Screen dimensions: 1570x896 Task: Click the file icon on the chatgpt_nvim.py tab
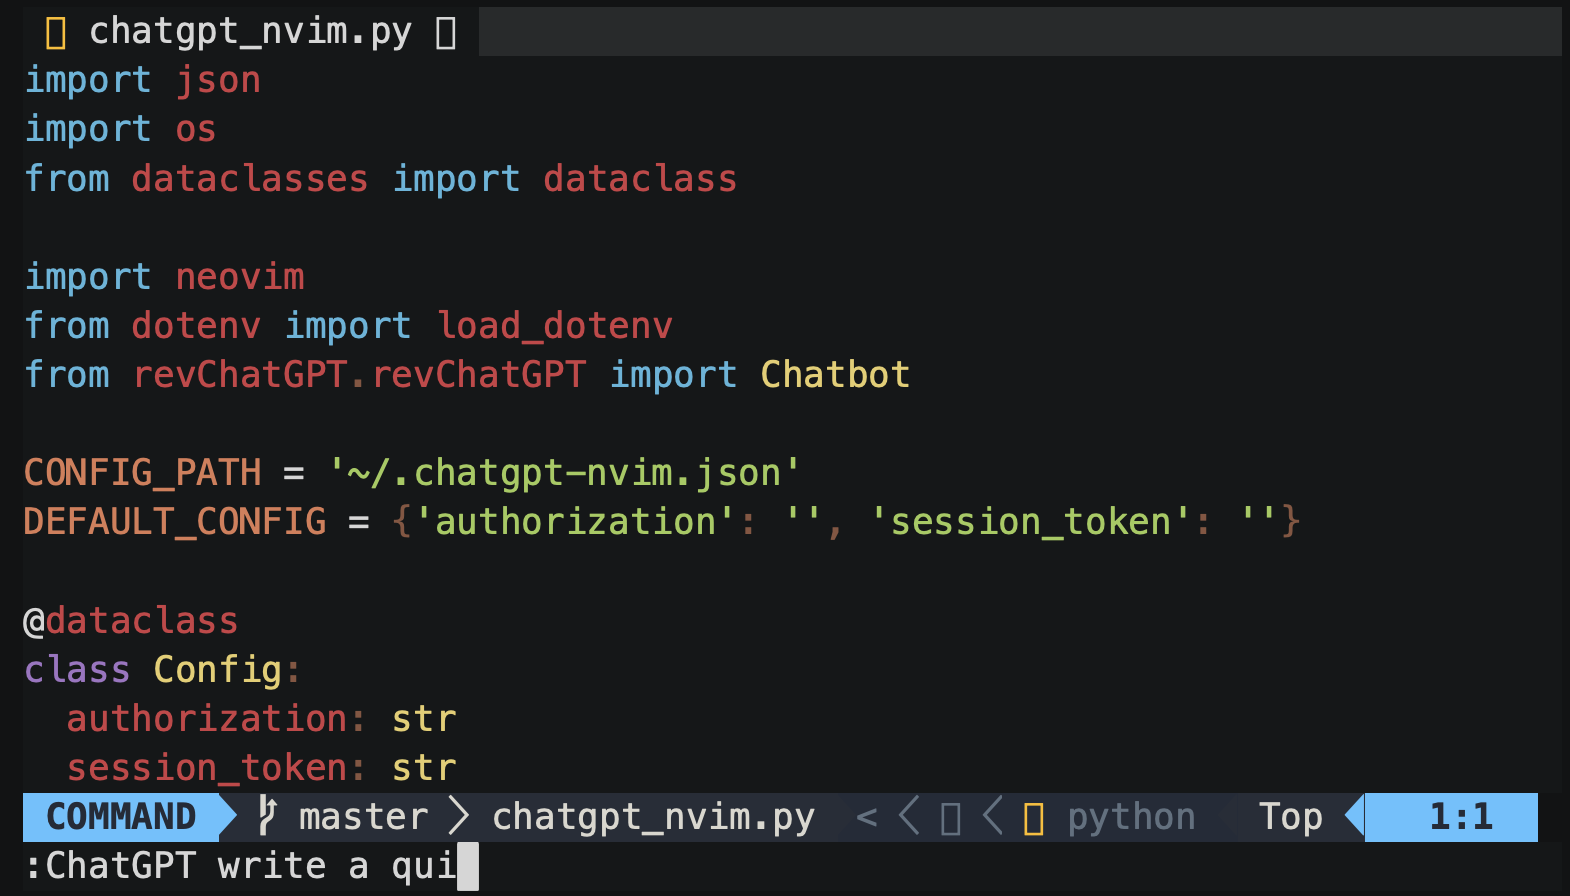point(56,33)
